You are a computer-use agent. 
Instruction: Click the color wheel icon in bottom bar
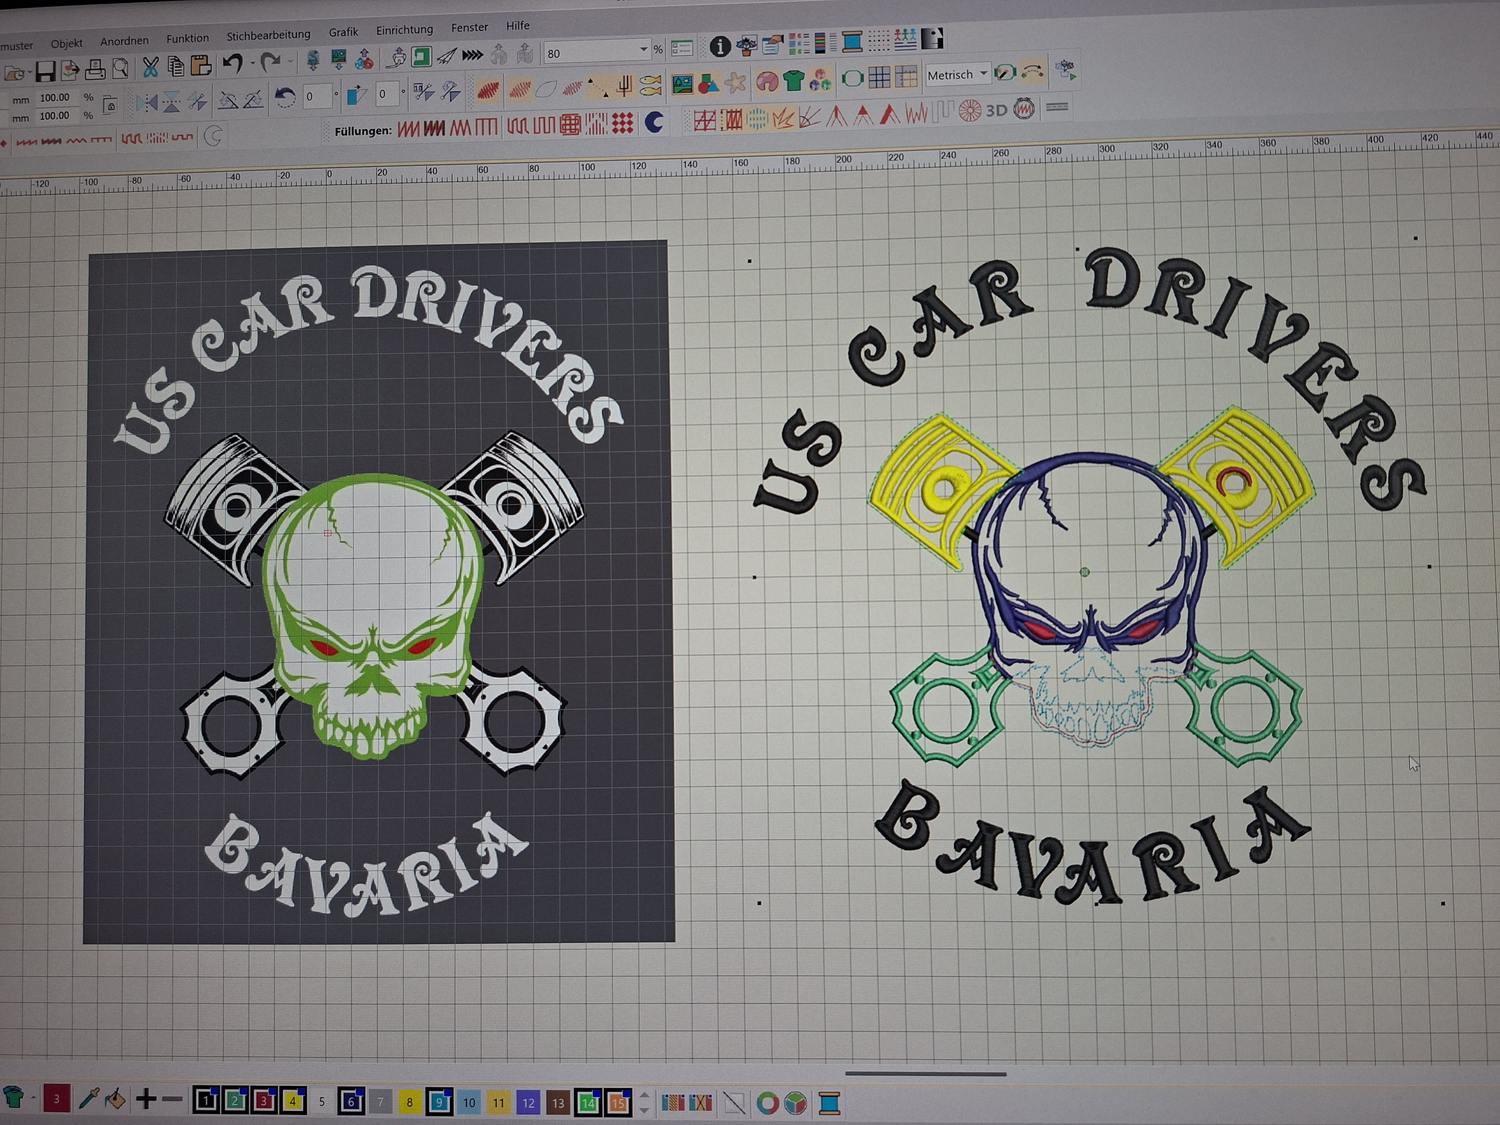point(767,1103)
